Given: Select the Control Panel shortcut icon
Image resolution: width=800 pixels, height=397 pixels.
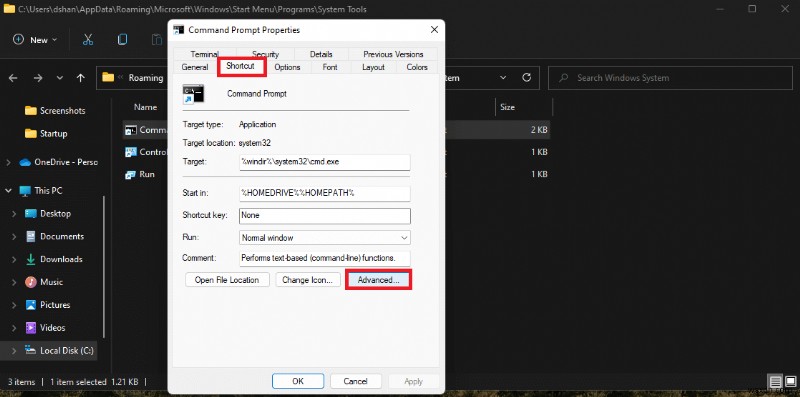Looking at the screenshot, I should point(131,152).
